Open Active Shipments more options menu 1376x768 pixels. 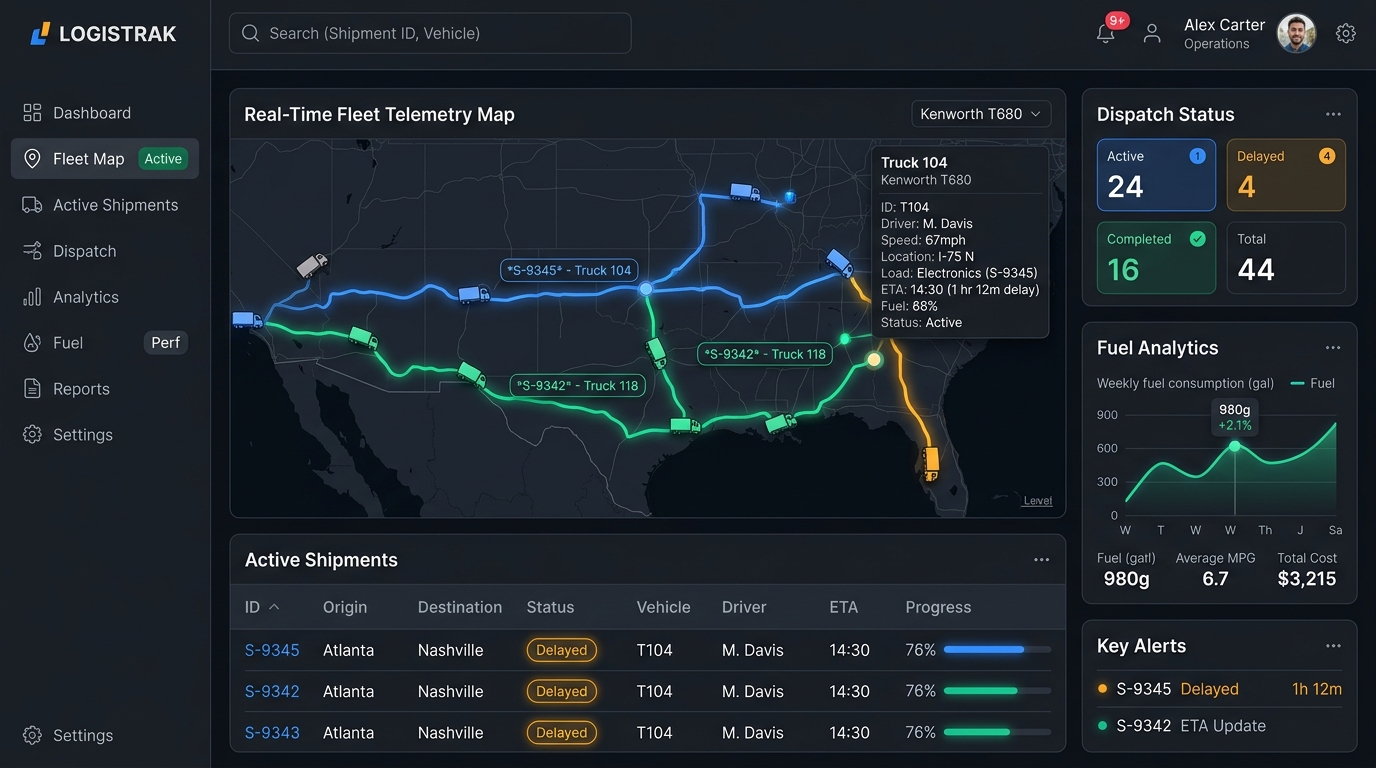point(1041,560)
